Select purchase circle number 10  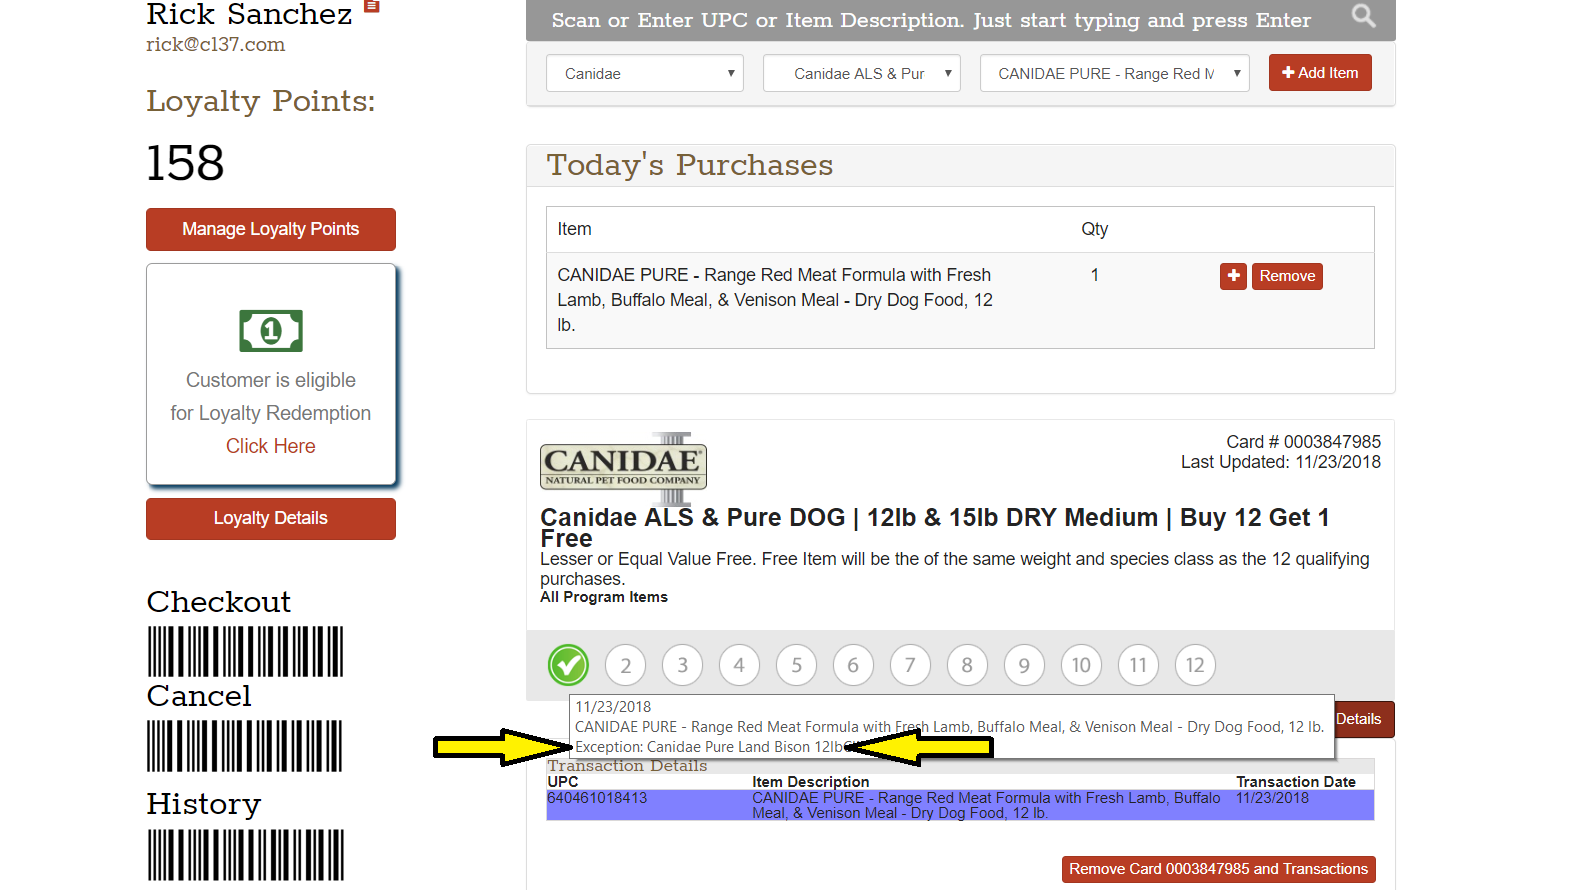pyautogui.click(x=1082, y=665)
